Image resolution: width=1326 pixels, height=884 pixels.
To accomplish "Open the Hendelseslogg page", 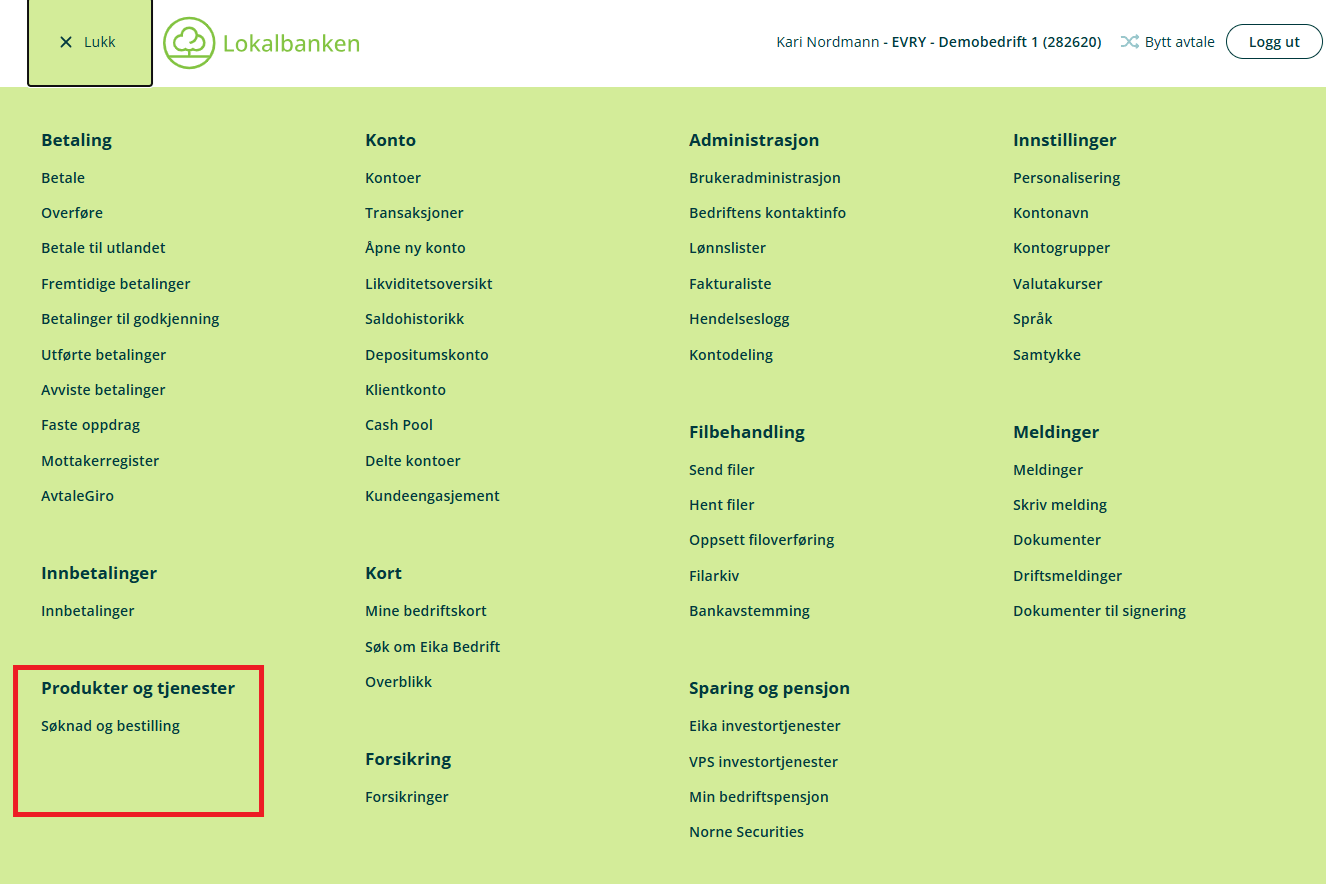I will pyautogui.click(x=739, y=319).
